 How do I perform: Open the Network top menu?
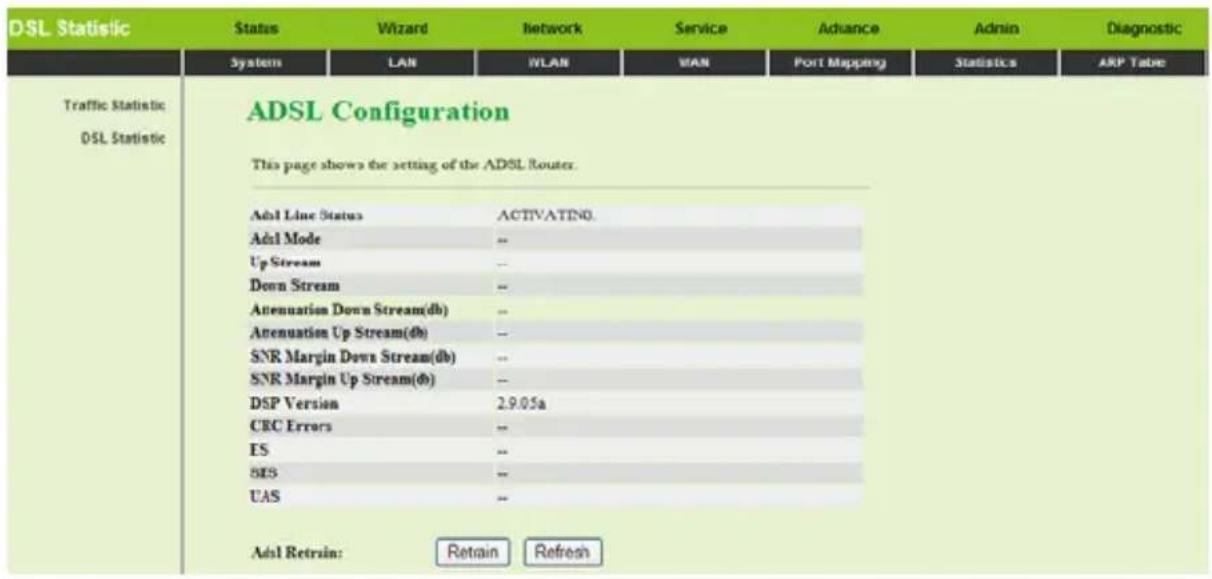pyautogui.click(x=553, y=29)
